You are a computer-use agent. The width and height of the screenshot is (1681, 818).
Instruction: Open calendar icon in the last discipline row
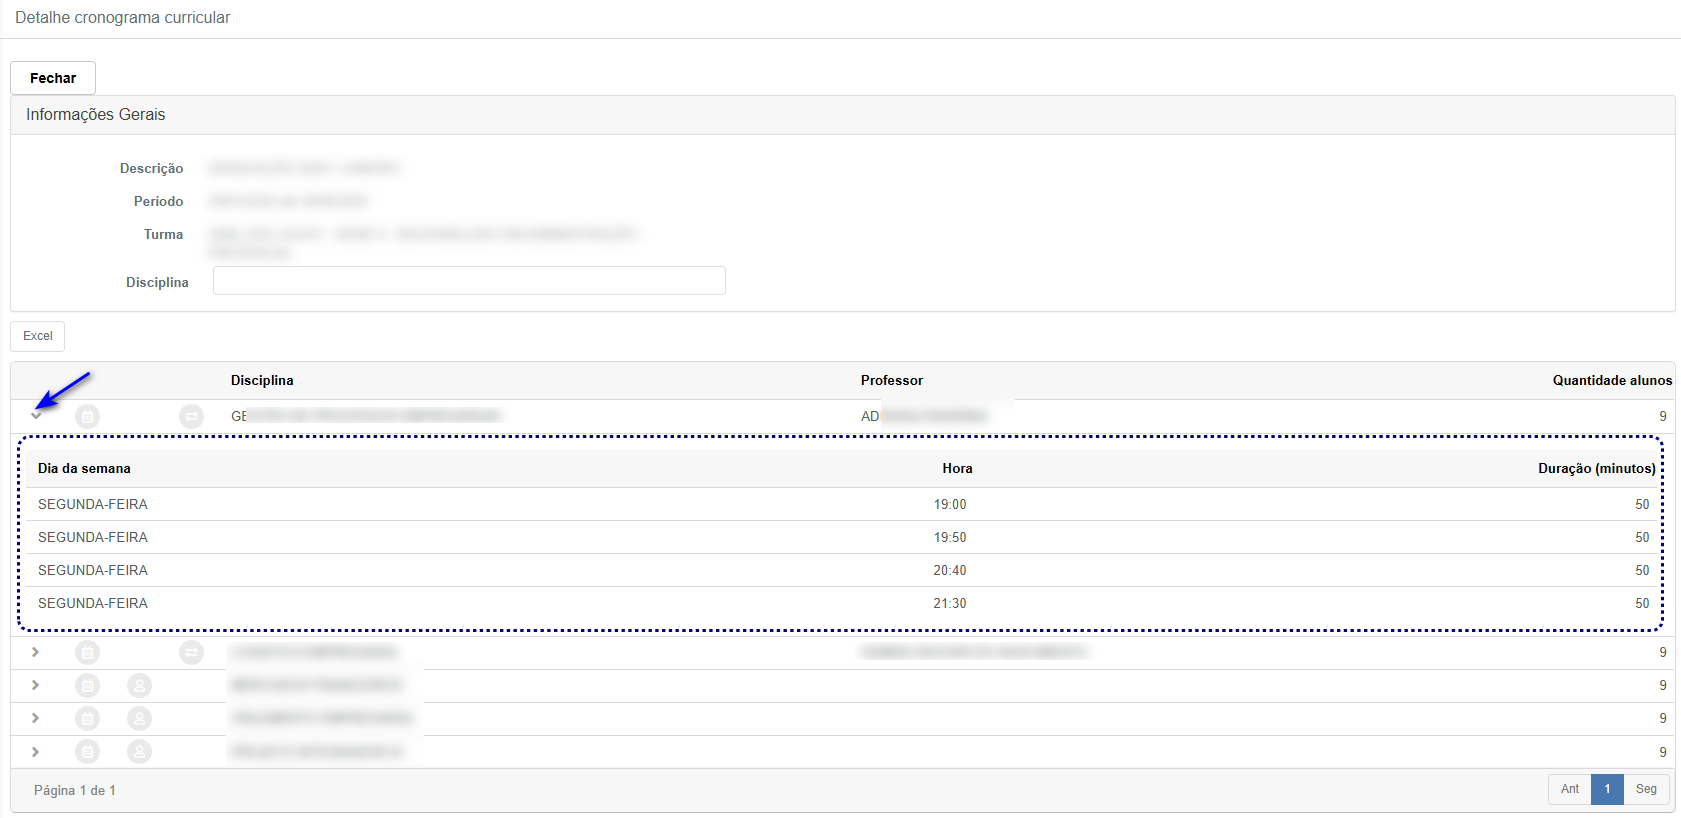tap(88, 752)
